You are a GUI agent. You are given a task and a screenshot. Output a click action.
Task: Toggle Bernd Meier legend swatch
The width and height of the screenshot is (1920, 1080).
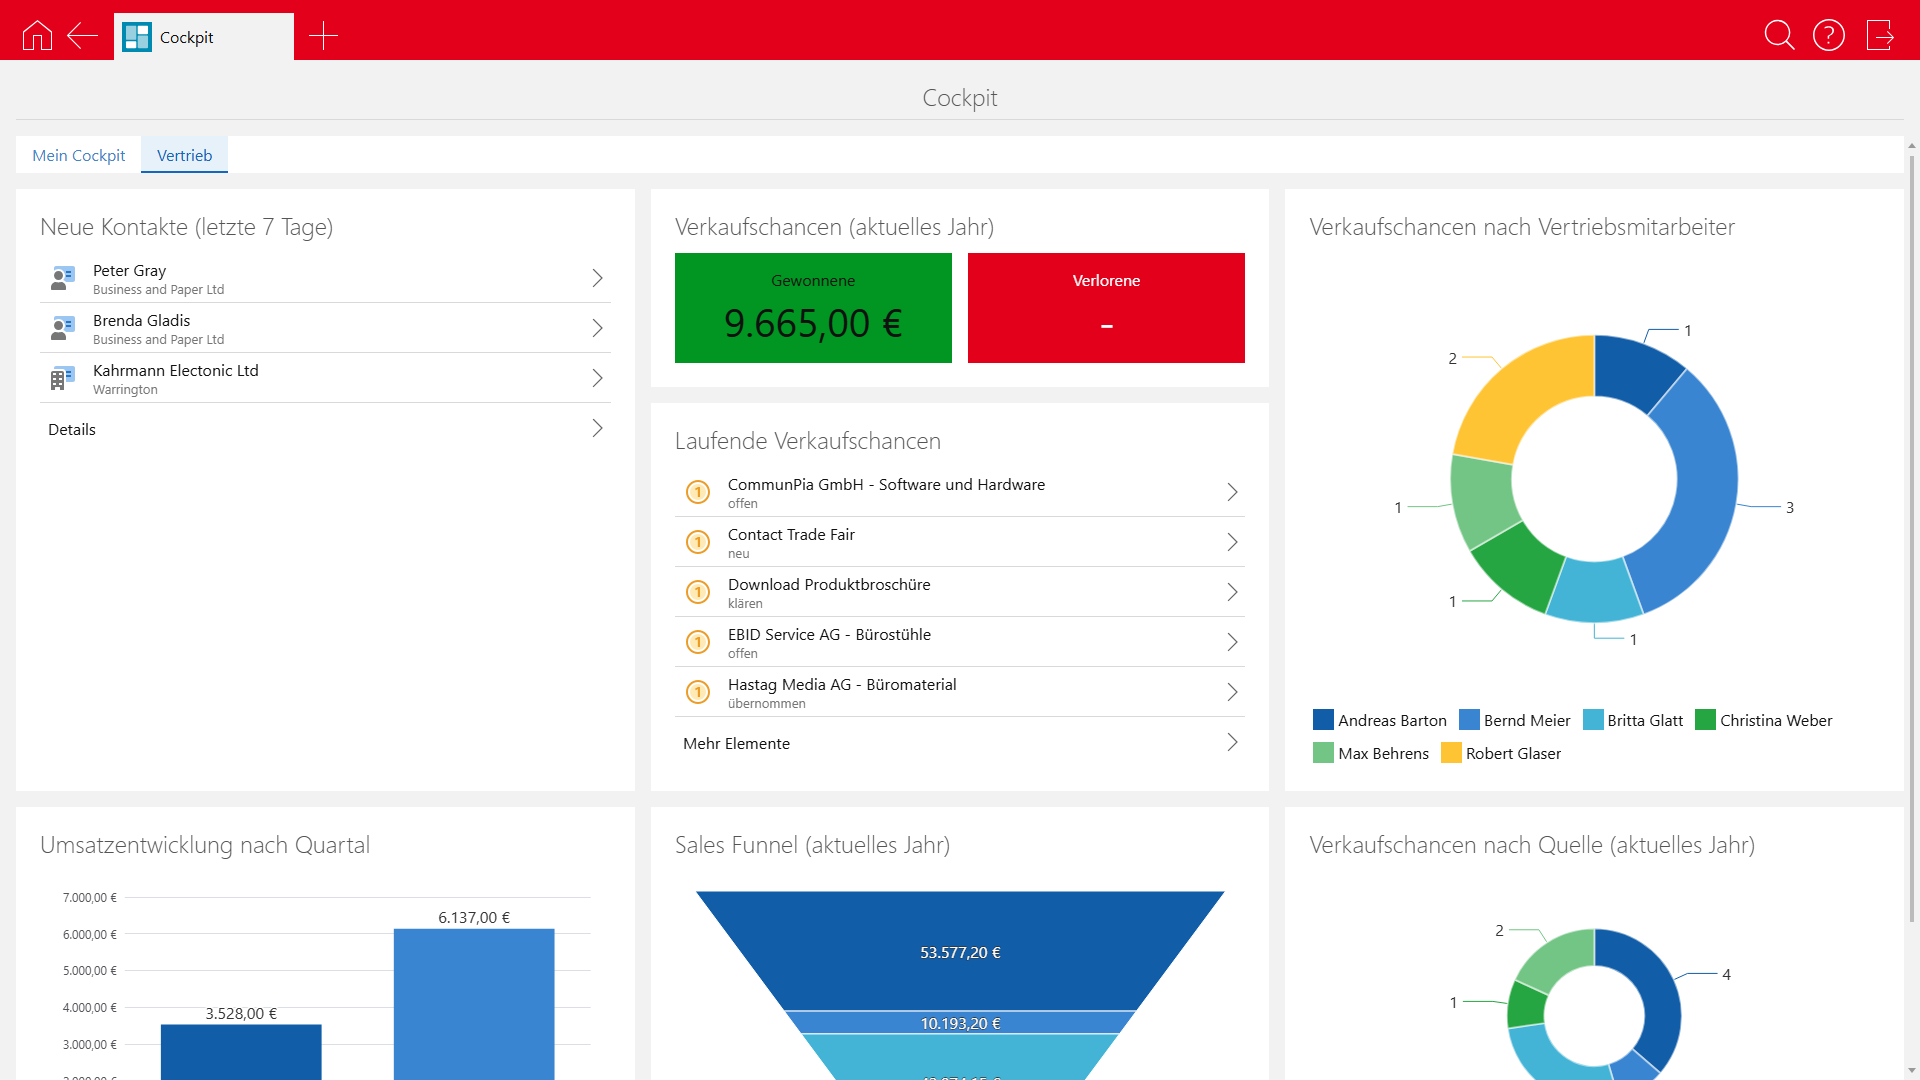click(x=1469, y=720)
